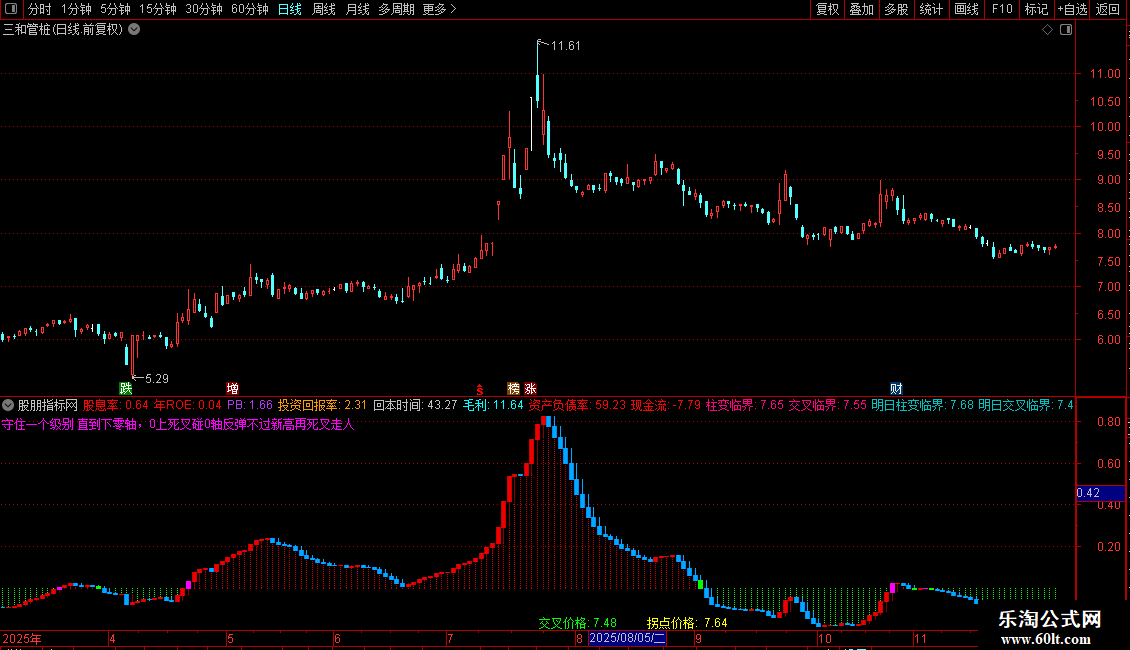Image resolution: width=1130 pixels, height=650 pixels.
Task: Switch to 30分钟 period
Action: point(203,9)
